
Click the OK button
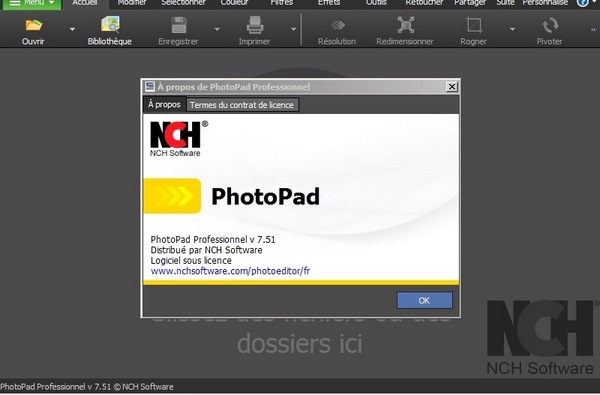pyautogui.click(x=424, y=300)
